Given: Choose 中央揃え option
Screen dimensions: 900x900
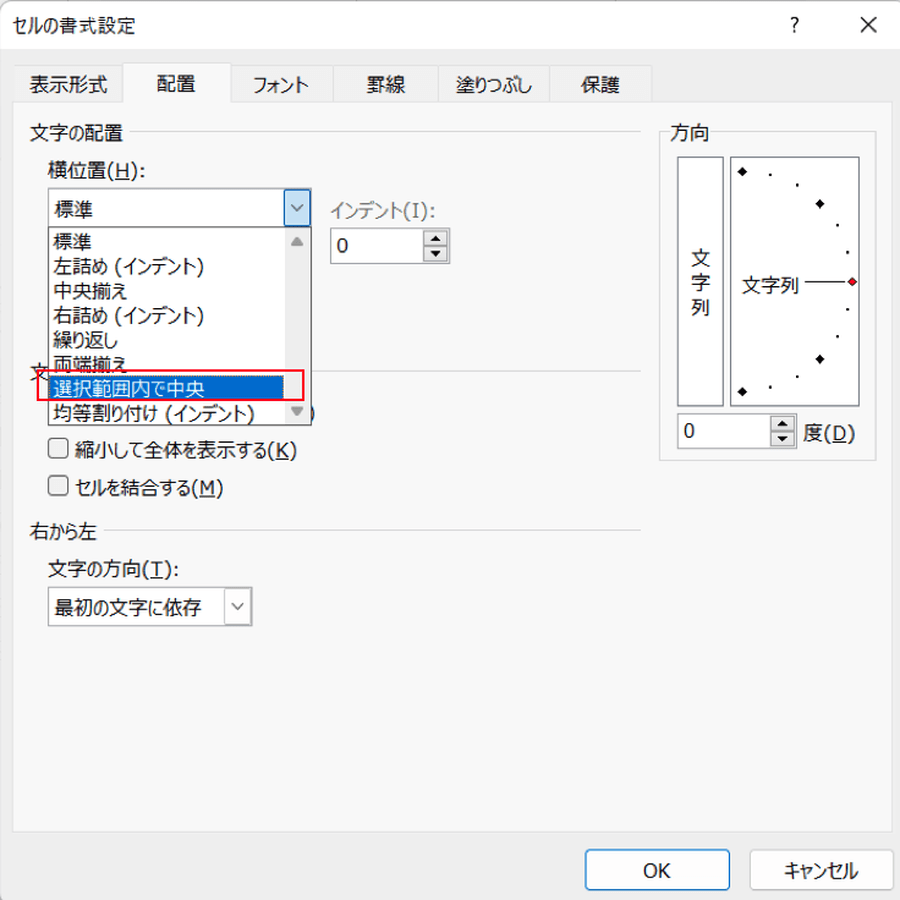Looking at the screenshot, I should click(166, 291).
